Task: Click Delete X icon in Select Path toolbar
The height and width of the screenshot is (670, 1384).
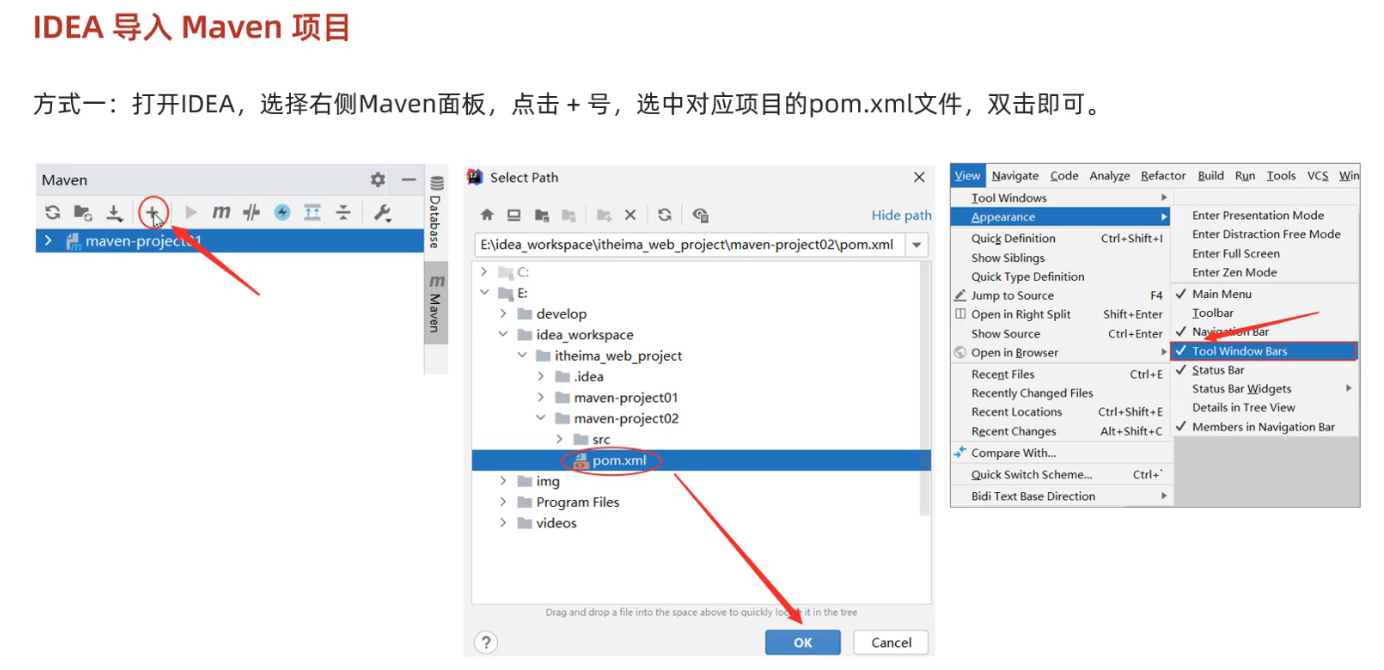Action: coord(630,215)
